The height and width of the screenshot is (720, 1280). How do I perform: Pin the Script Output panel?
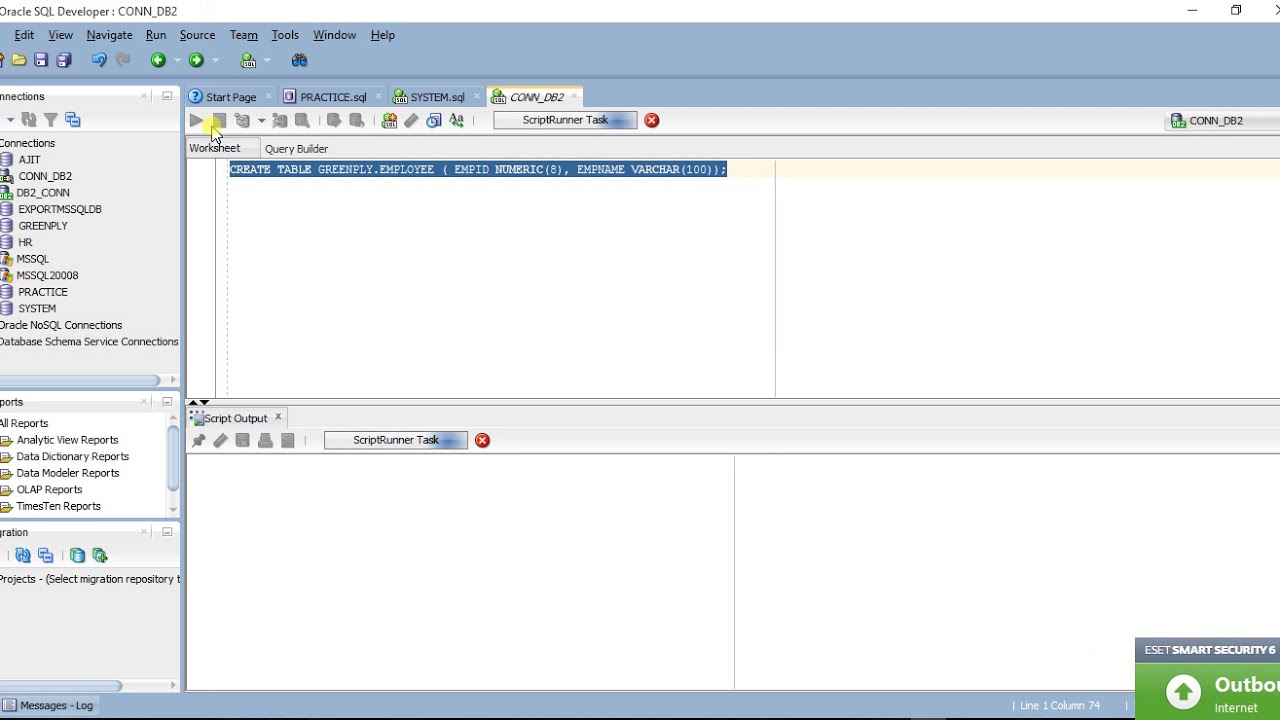198,440
